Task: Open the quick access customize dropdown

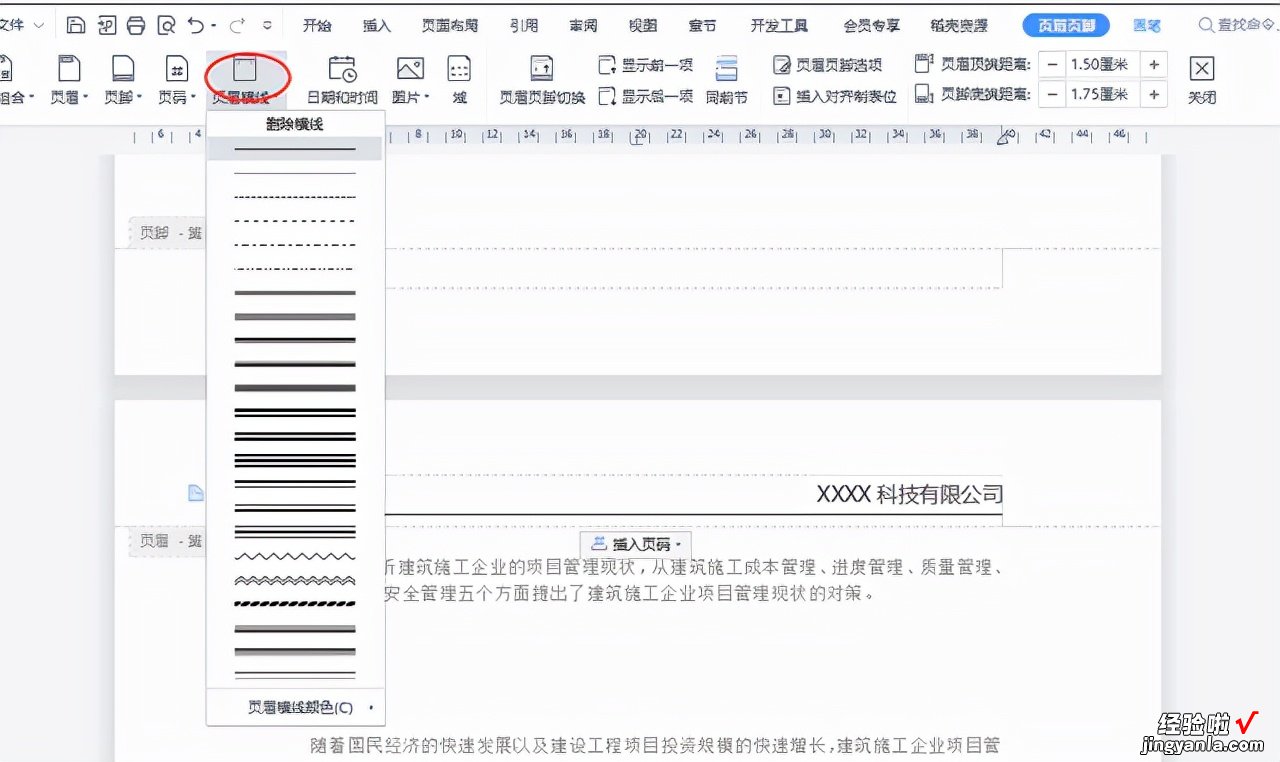Action: click(267, 26)
